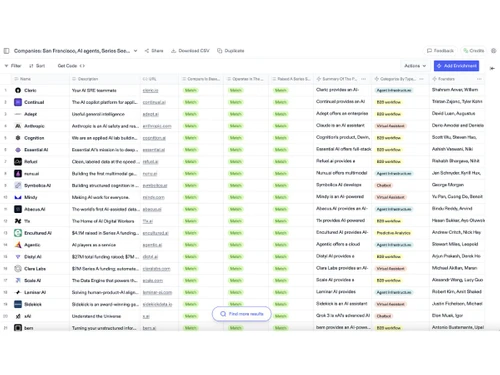This screenshot has height=375, width=500.
Task: Click the Sidekick company logo
Action: click(18, 304)
